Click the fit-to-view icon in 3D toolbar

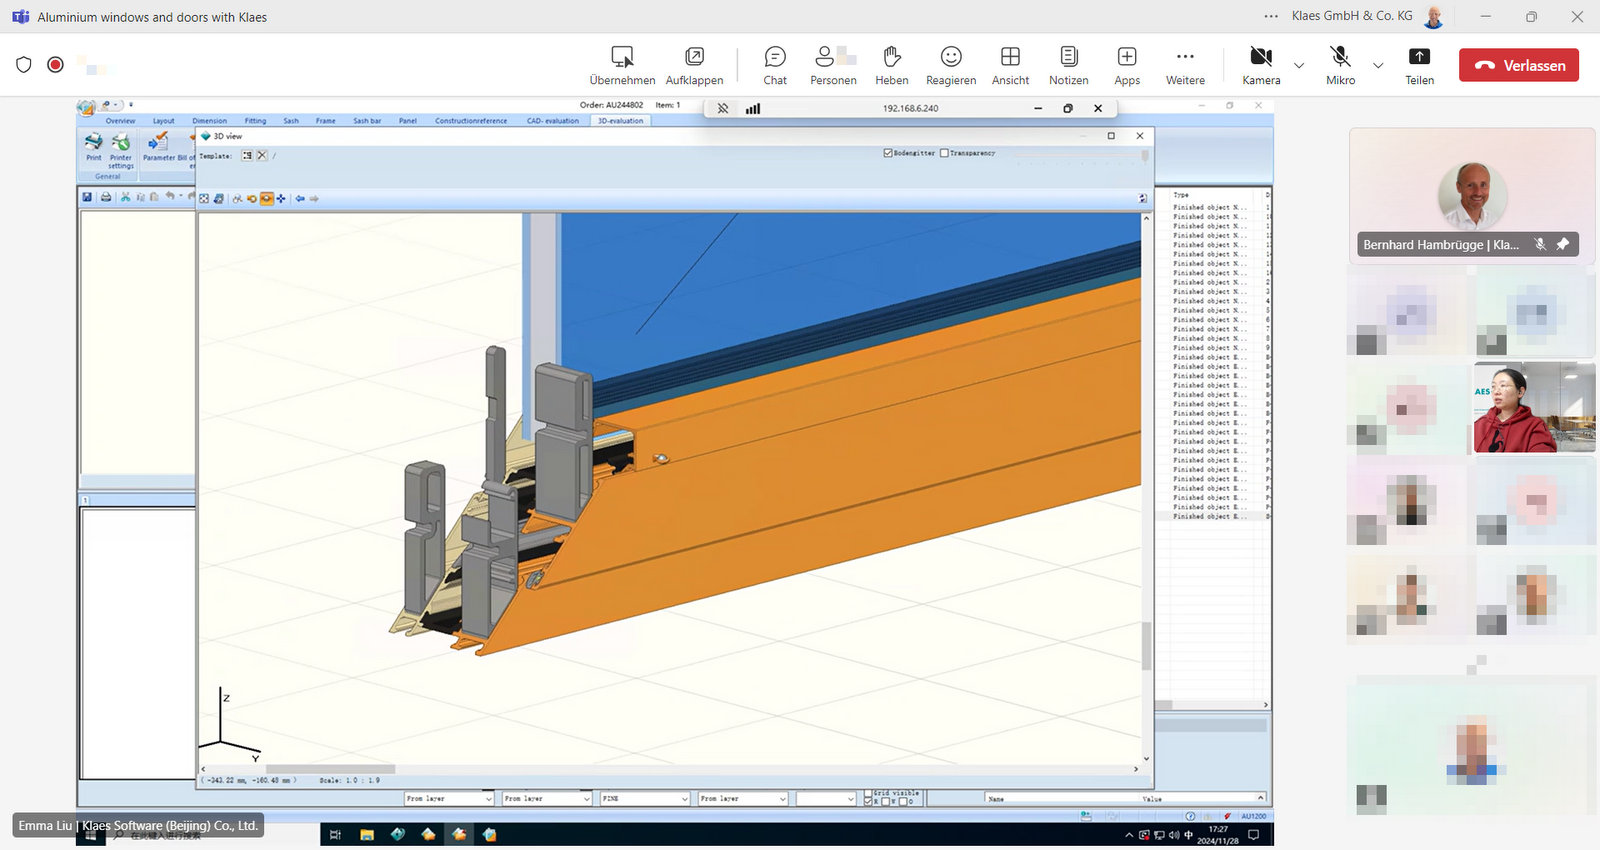coord(204,199)
